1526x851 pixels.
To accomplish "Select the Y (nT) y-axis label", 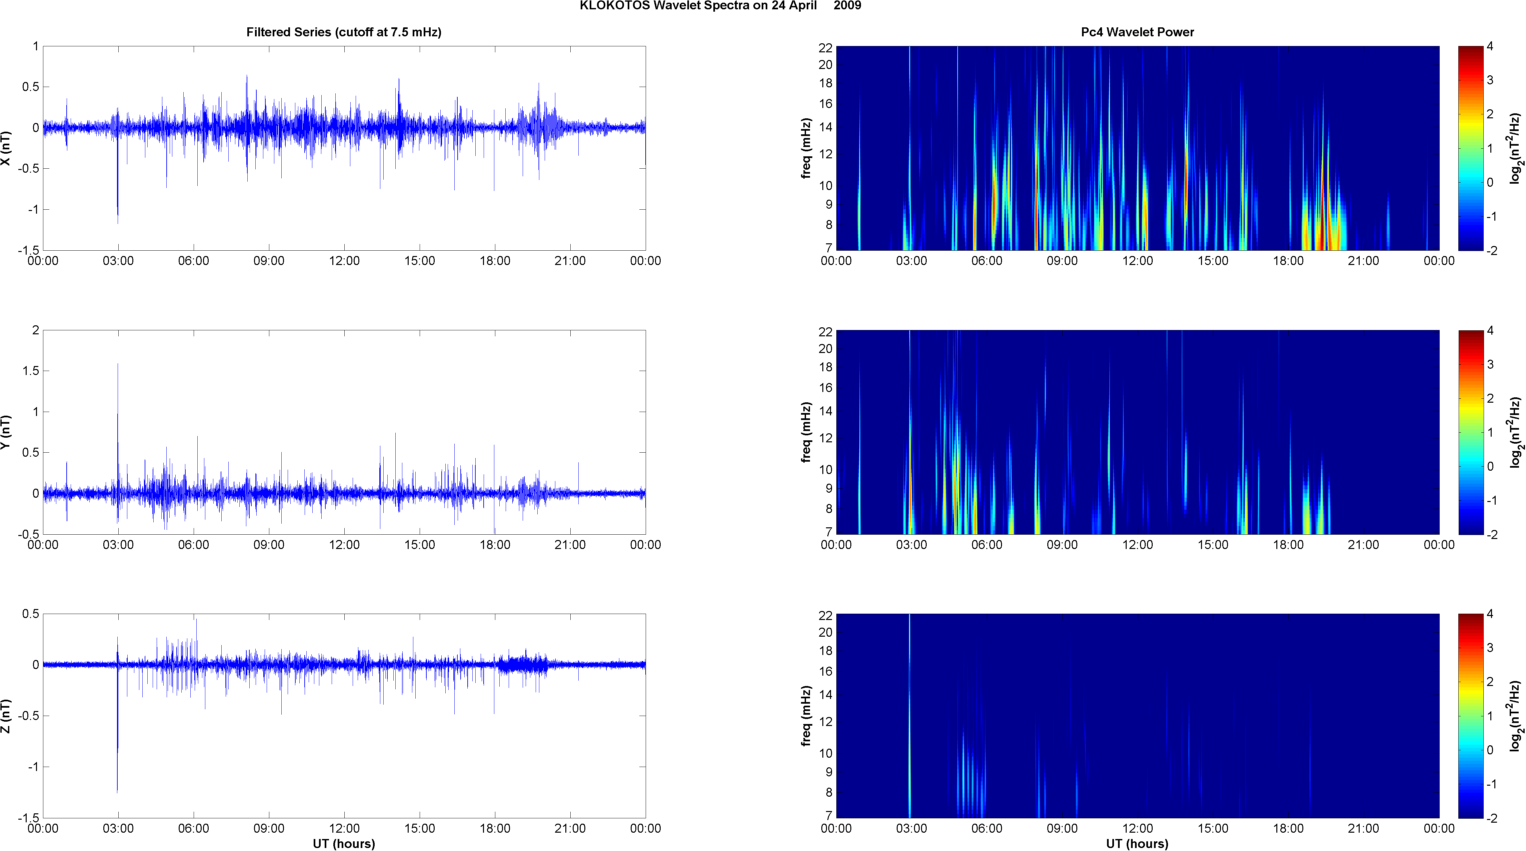I will tap(7, 432).
